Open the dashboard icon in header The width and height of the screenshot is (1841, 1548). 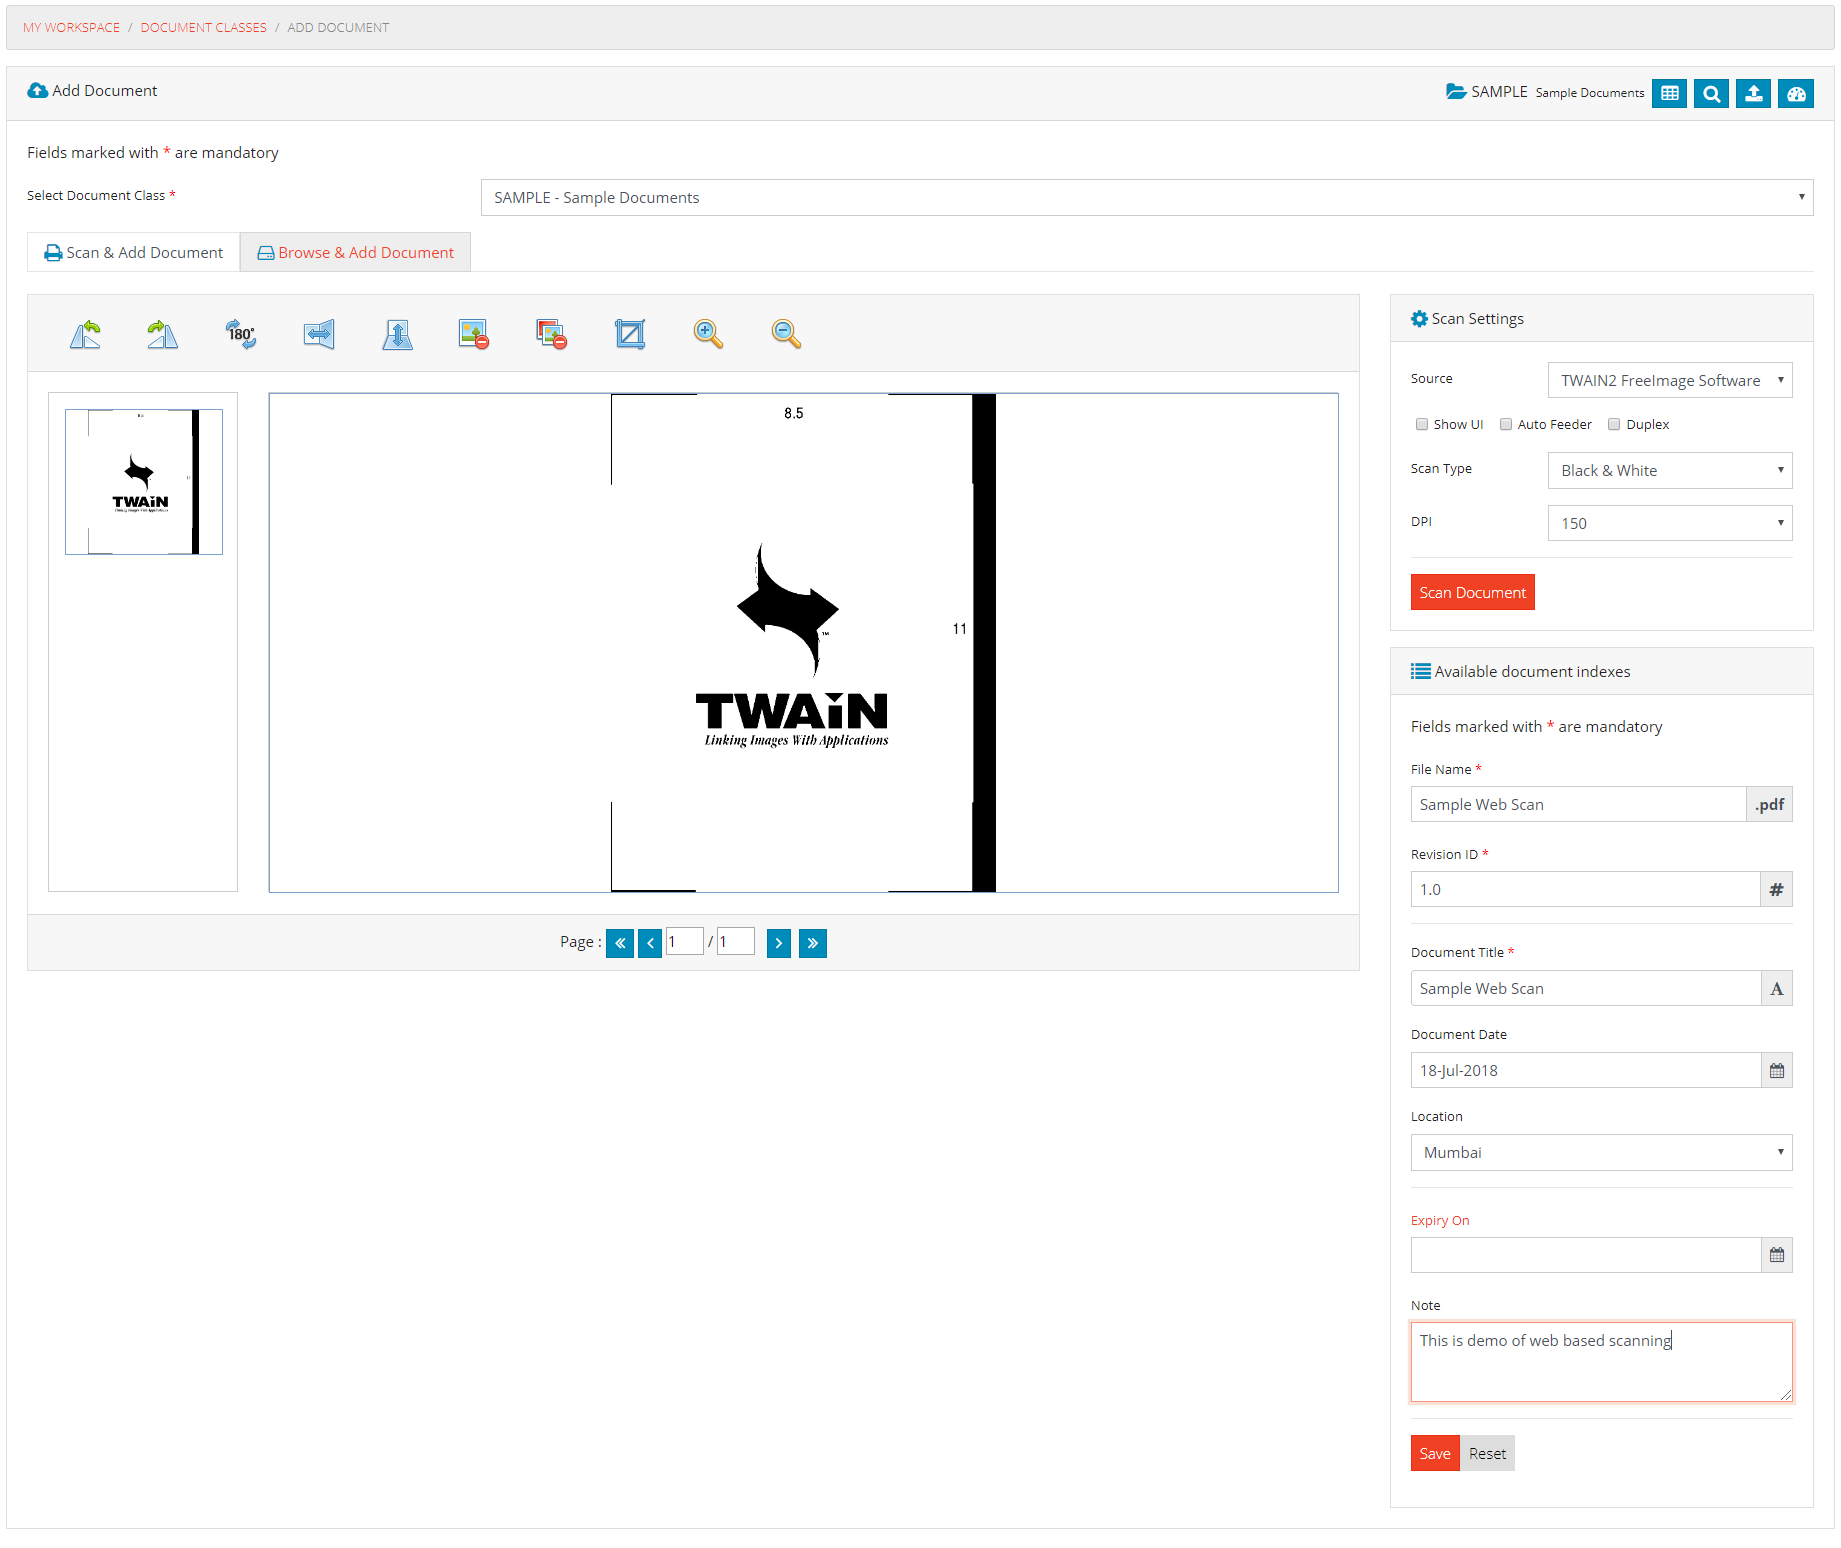[x=1796, y=93]
